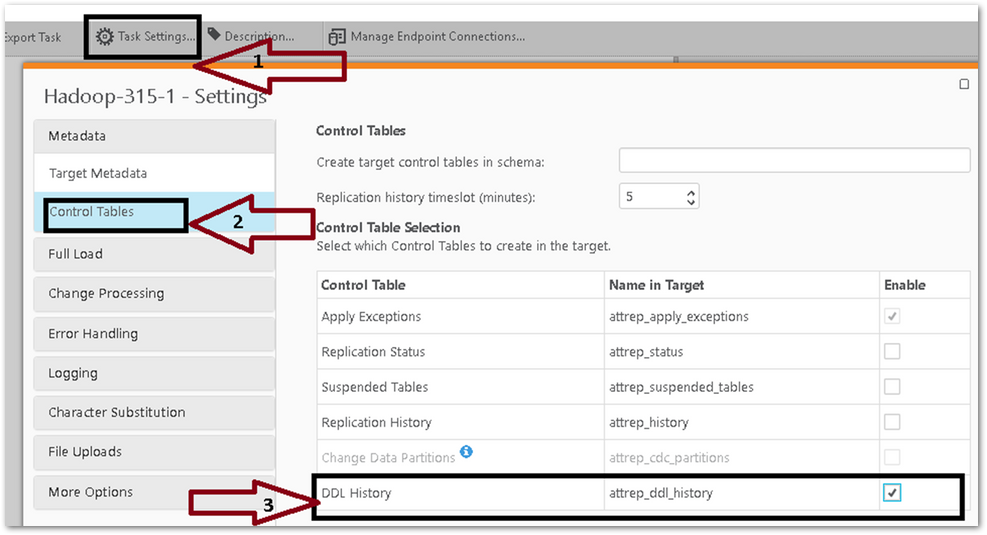This screenshot has width=987, height=535.
Task: Open the More Options section
Action: (154, 492)
